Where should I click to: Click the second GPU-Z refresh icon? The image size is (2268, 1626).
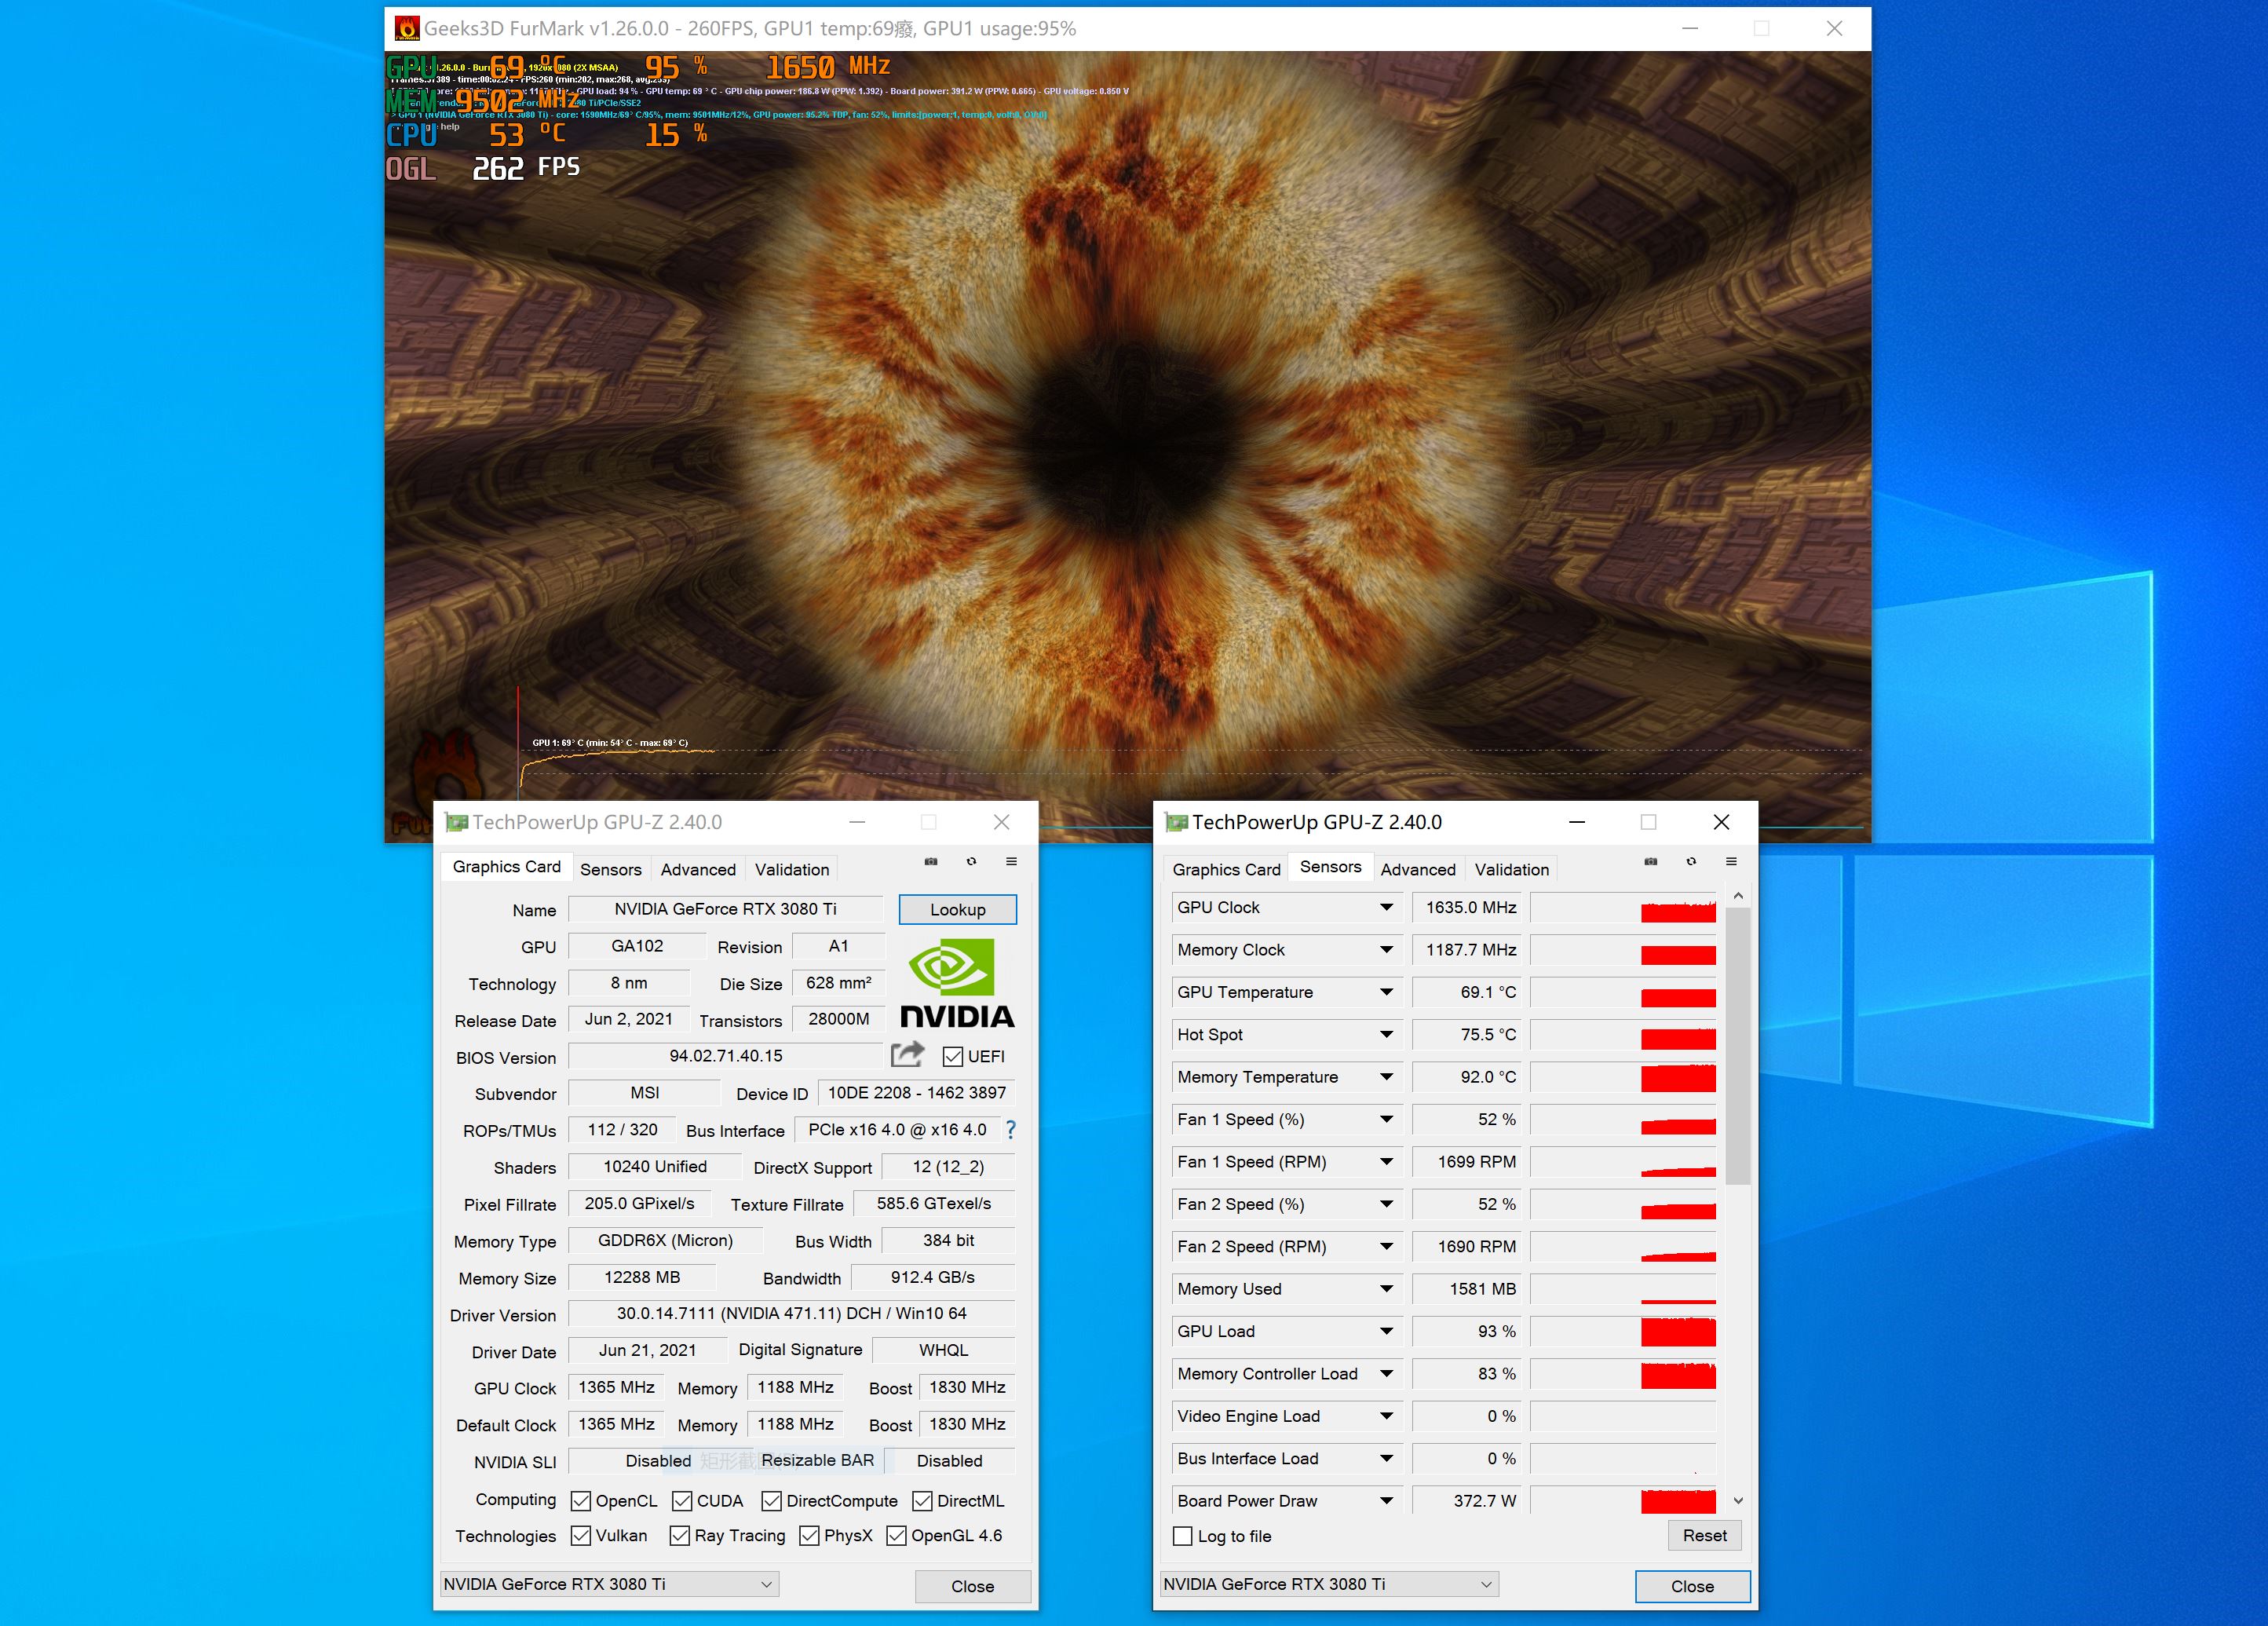pyautogui.click(x=1689, y=869)
